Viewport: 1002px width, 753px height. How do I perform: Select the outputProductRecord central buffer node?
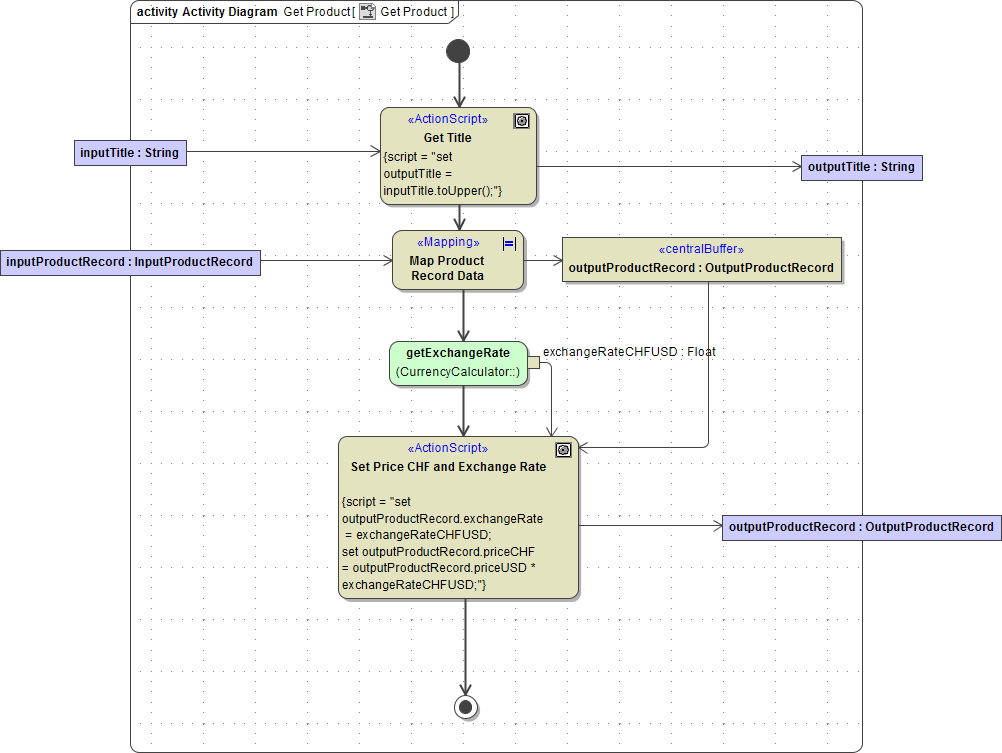[x=701, y=259]
